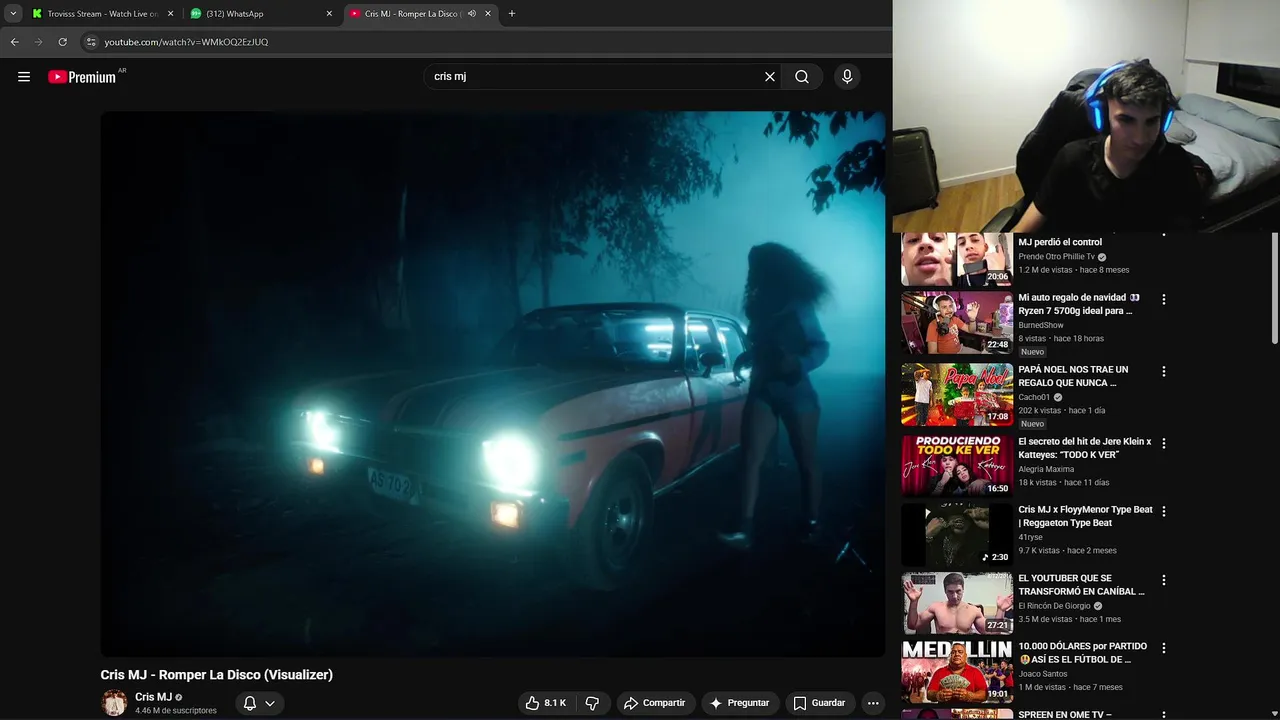Clear the search box with X
Image resolution: width=1280 pixels, height=720 pixels.
click(770, 77)
